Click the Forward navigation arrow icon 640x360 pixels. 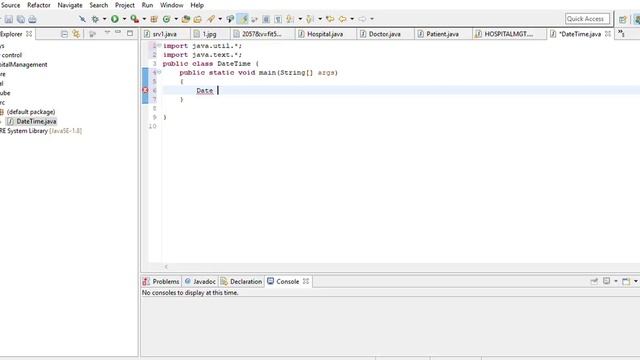pos(362,19)
